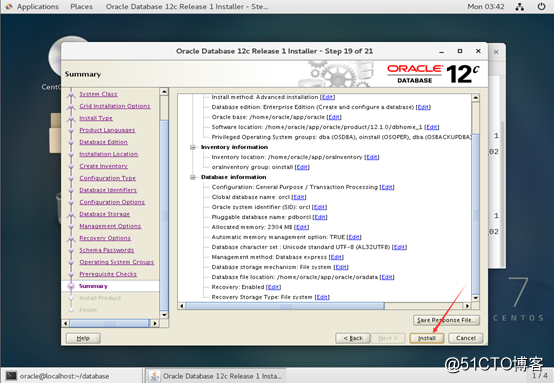Click scroll-left arrow under steps sidebar
This screenshot has width=554, height=383.
coord(66,323)
